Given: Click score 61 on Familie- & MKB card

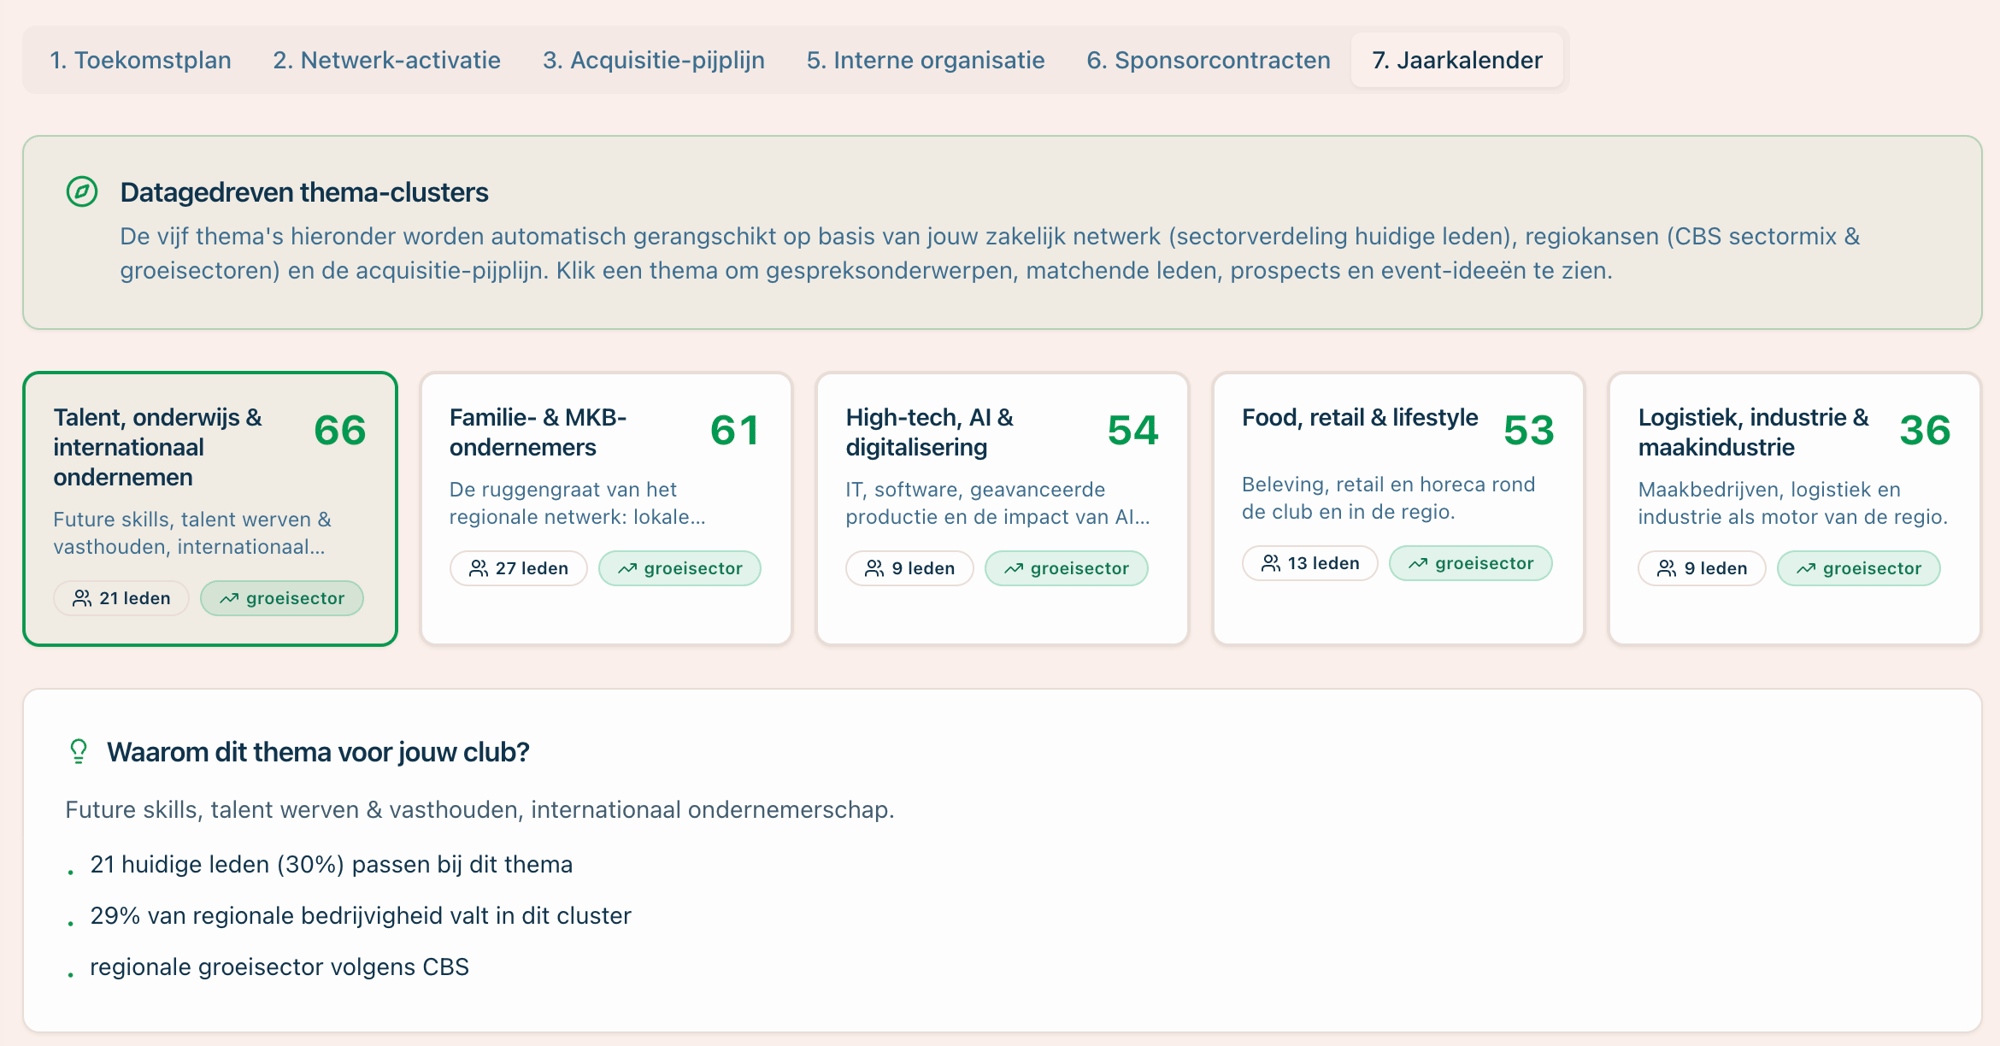Looking at the screenshot, I should (735, 430).
